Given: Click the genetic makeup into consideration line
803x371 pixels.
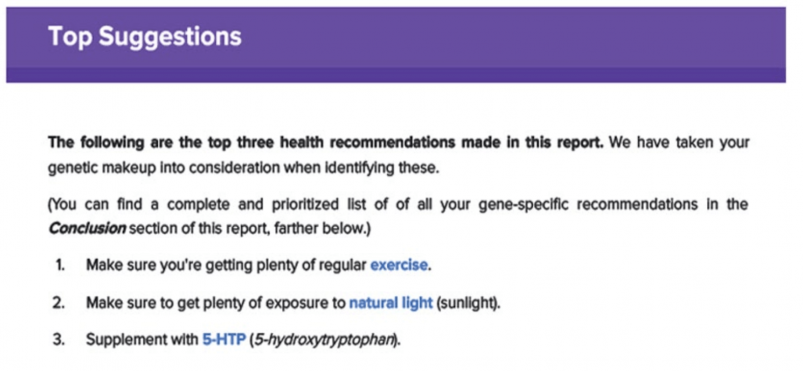Looking at the screenshot, I should (x=244, y=168).
